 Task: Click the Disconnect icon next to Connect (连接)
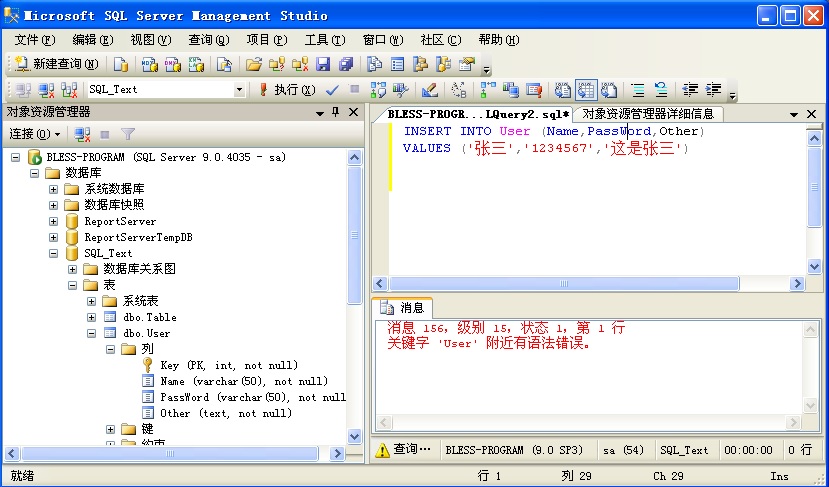[82, 134]
